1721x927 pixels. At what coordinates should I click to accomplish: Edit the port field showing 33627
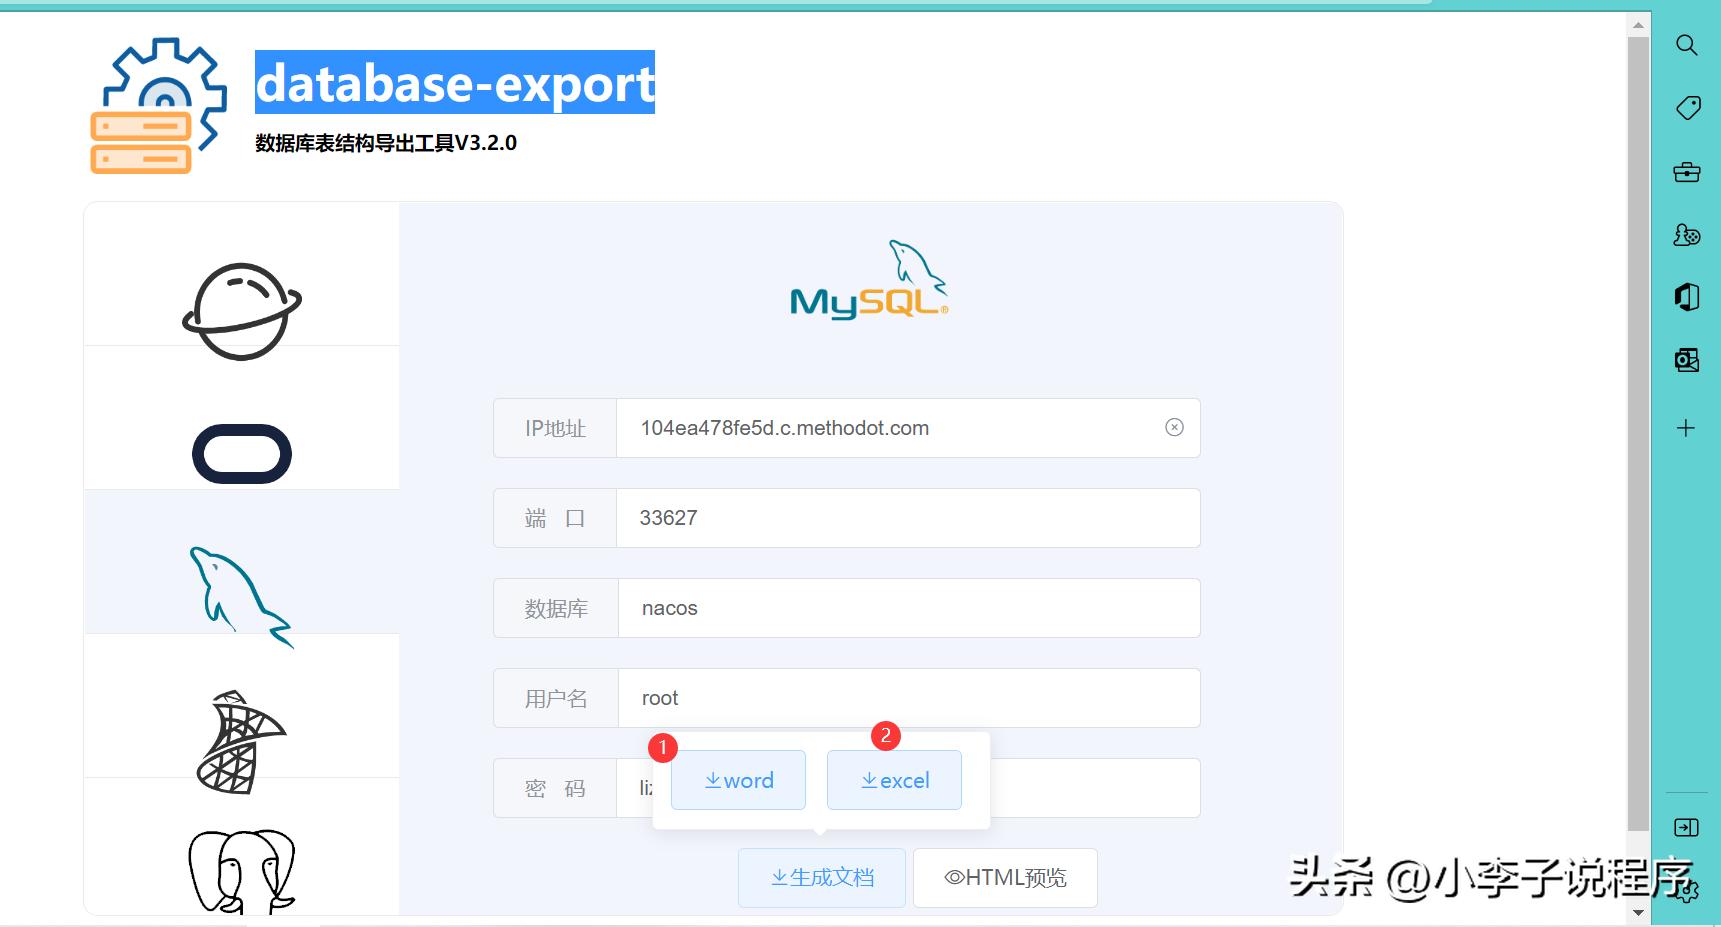[908, 518]
